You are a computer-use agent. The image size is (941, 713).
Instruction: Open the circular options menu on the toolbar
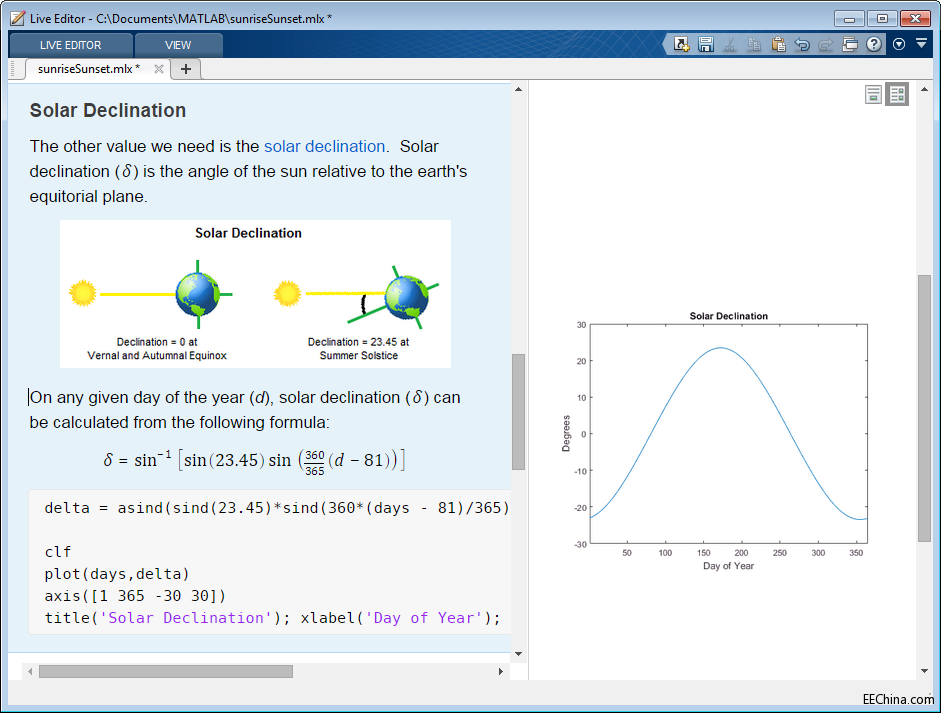tap(899, 44)
